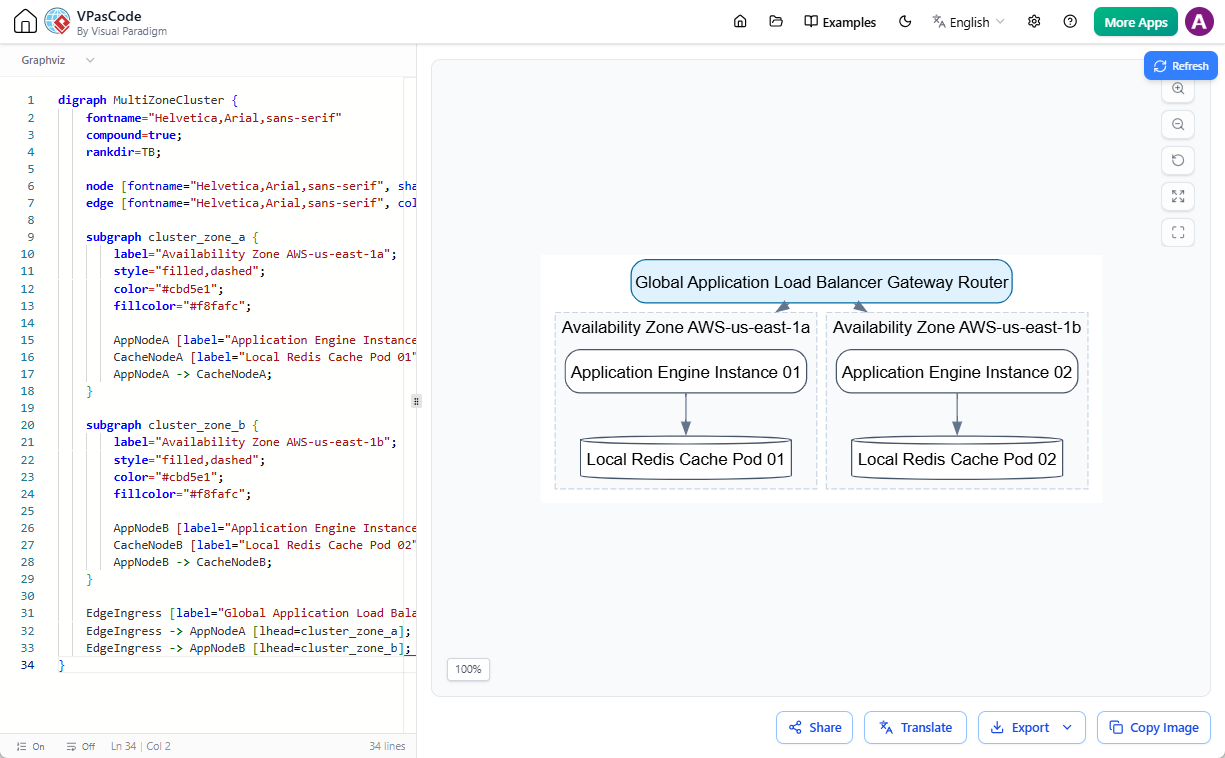Screen dimensions: 1225x758
Task: Reset the preview zoom
Action: (x=1178, y=160)
